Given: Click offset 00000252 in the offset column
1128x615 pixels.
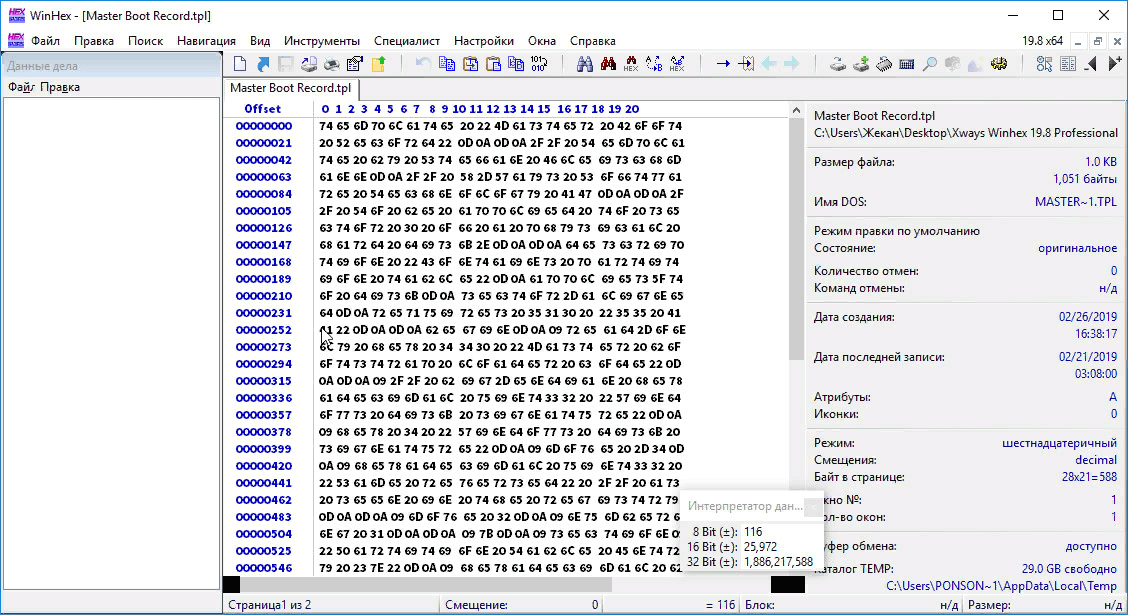Looking at the screenshot, I should tap(264, 330).
